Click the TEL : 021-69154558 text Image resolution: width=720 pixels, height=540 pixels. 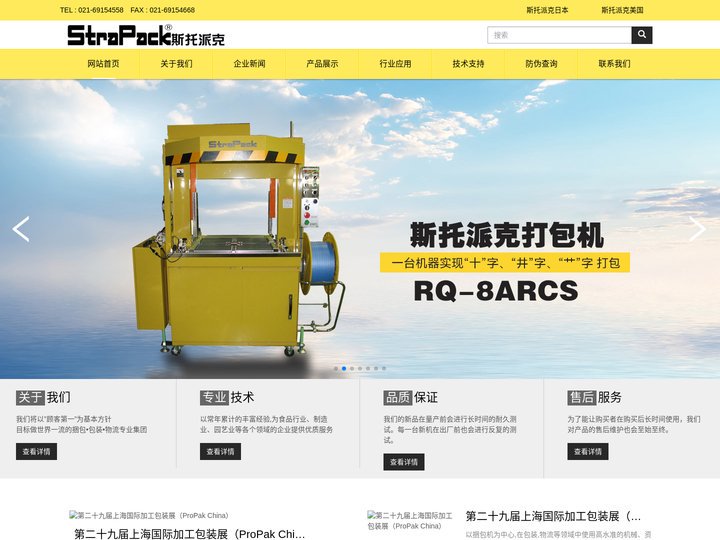[x=91, y=10]
